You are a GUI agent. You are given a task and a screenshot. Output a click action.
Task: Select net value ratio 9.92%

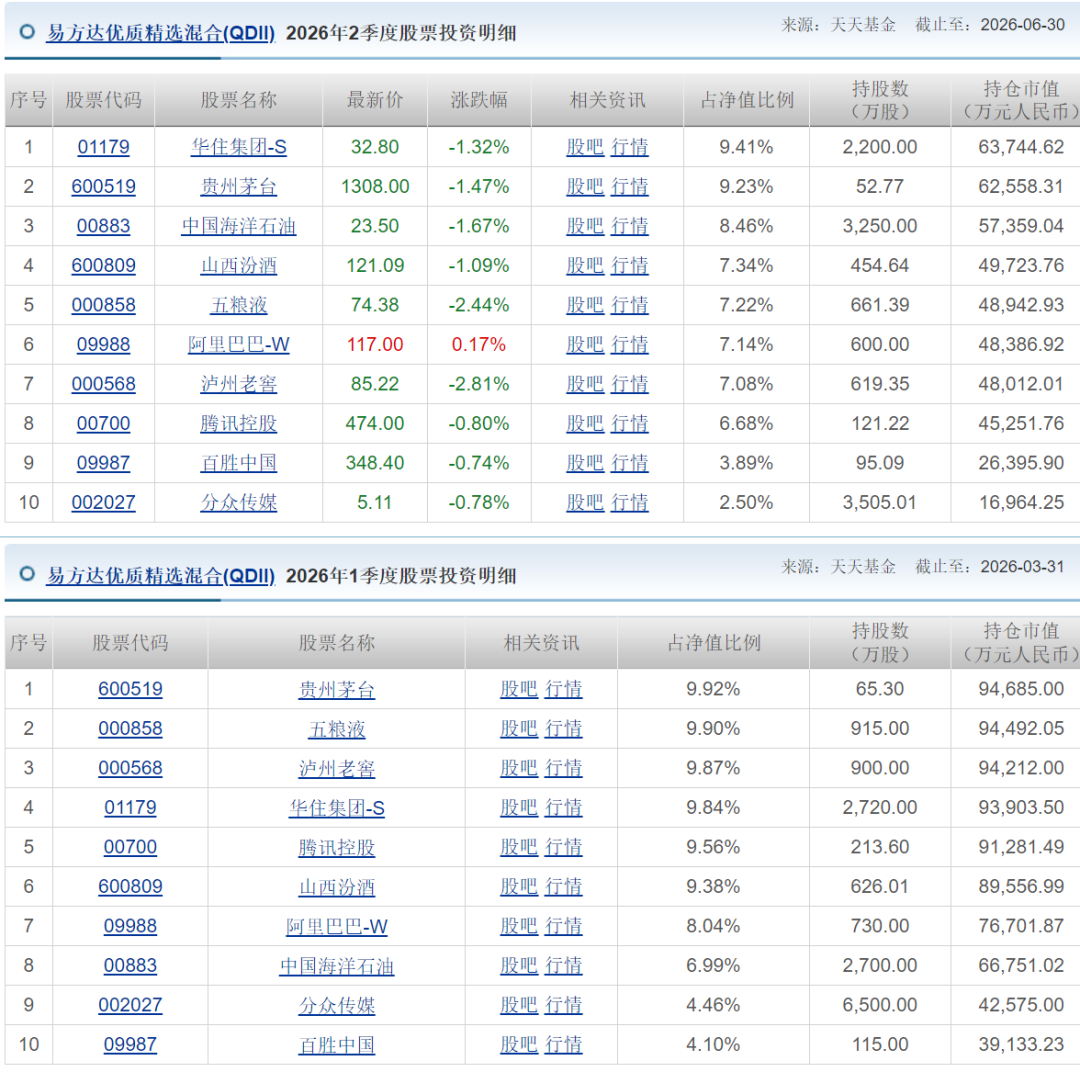(x=713, y=689)
